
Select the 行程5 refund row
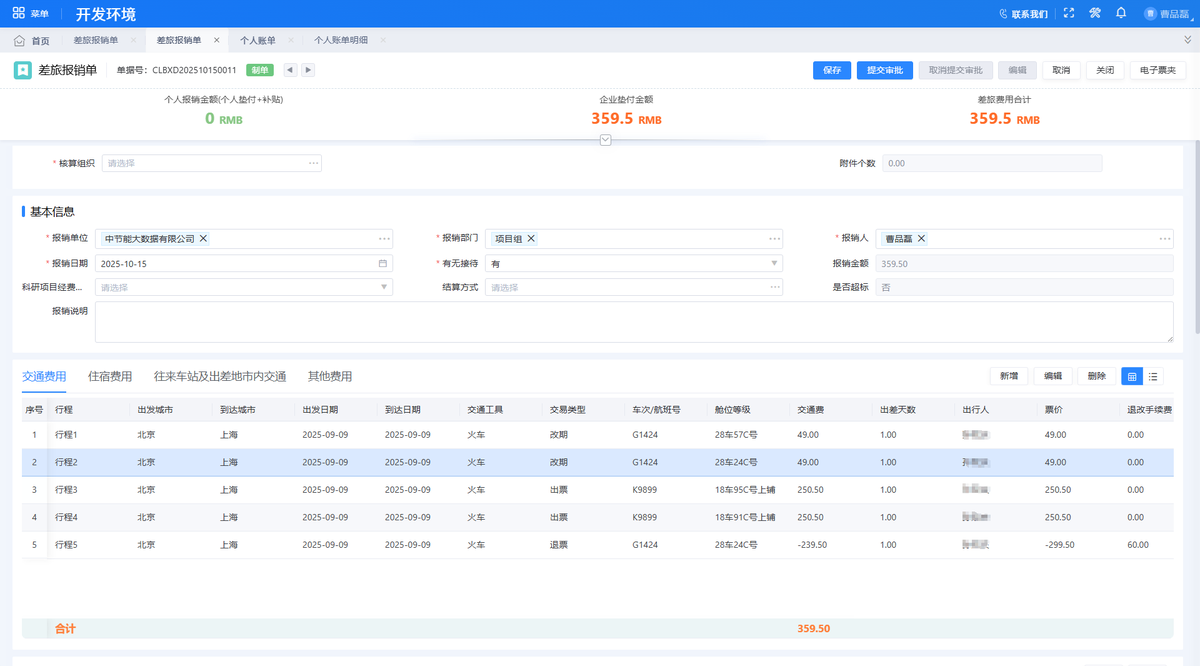click(597, 545)
